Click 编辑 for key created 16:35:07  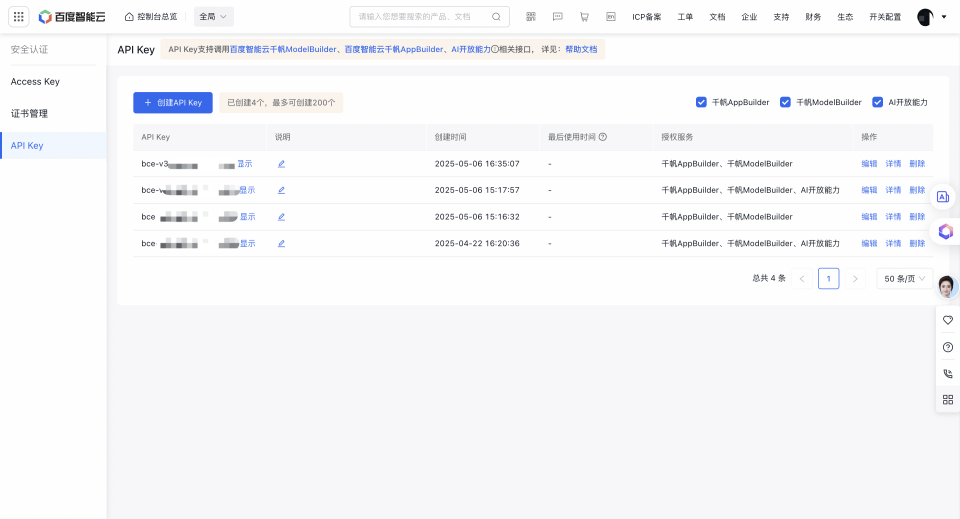point(869,163)
